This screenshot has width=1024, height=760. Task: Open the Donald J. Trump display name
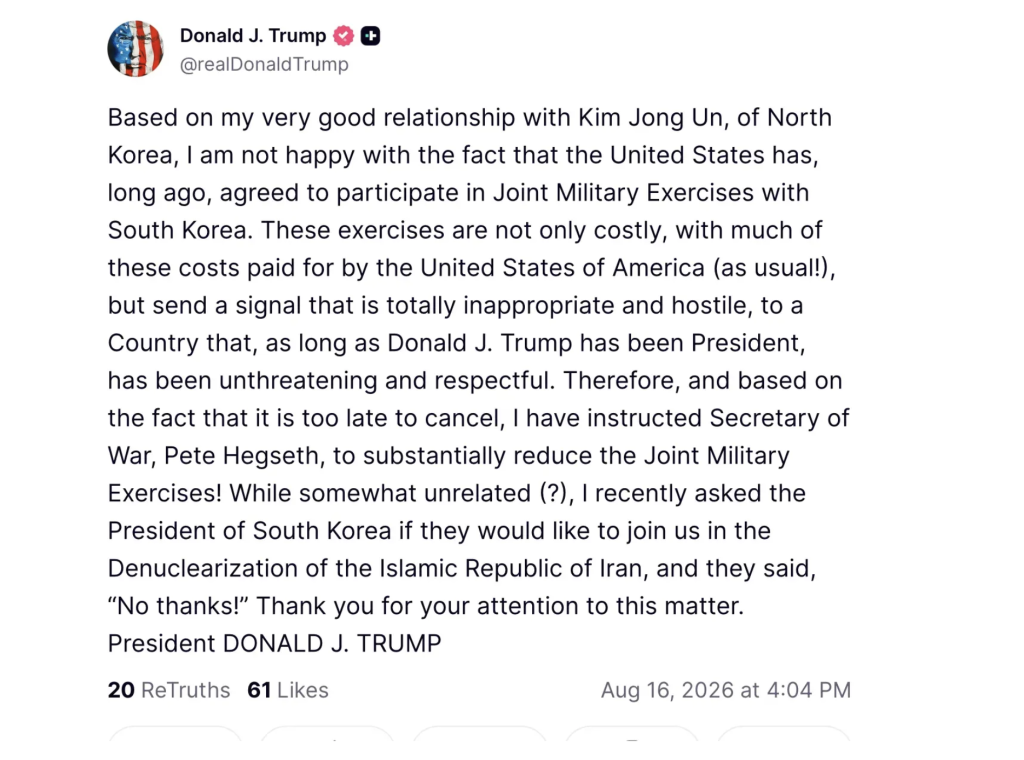click(x=253, y=35)
